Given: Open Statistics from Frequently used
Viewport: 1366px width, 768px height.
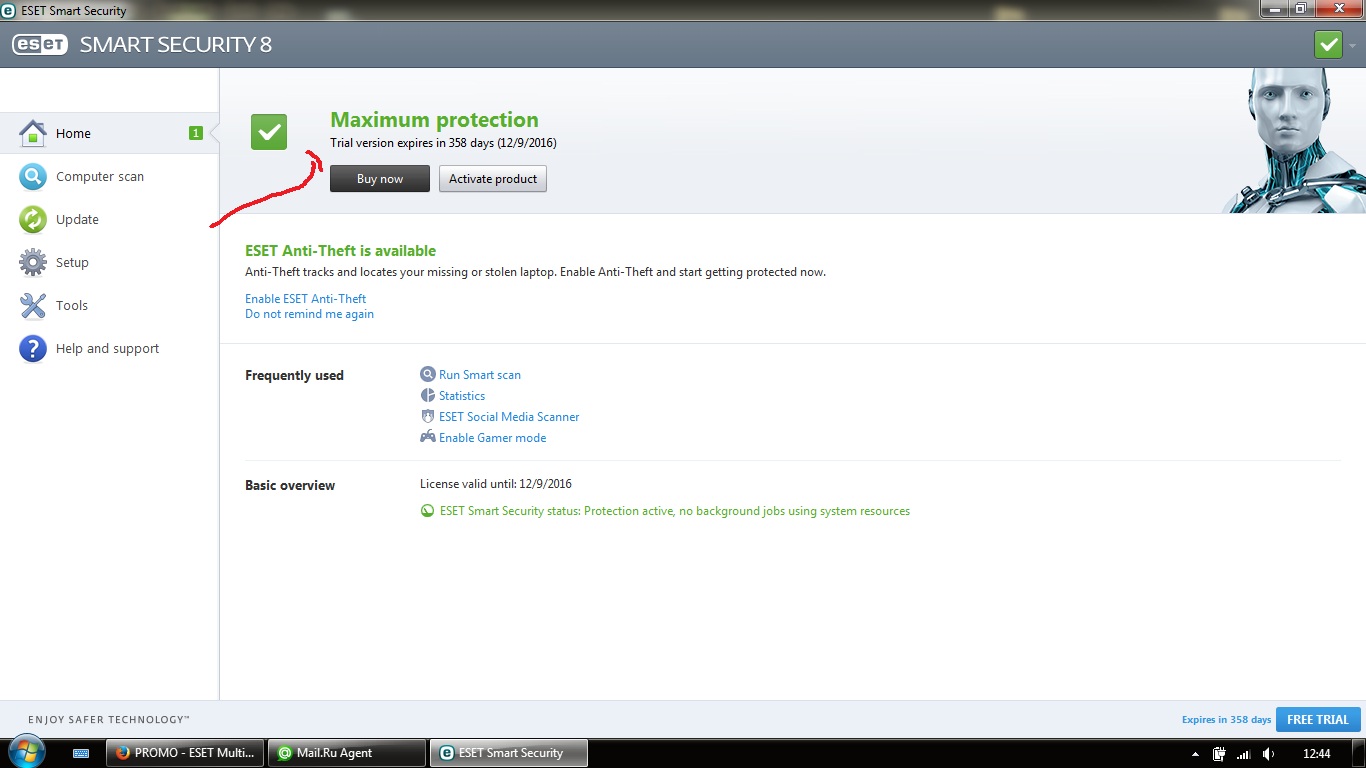Looking at the screenshot, I should pos(462,396).
